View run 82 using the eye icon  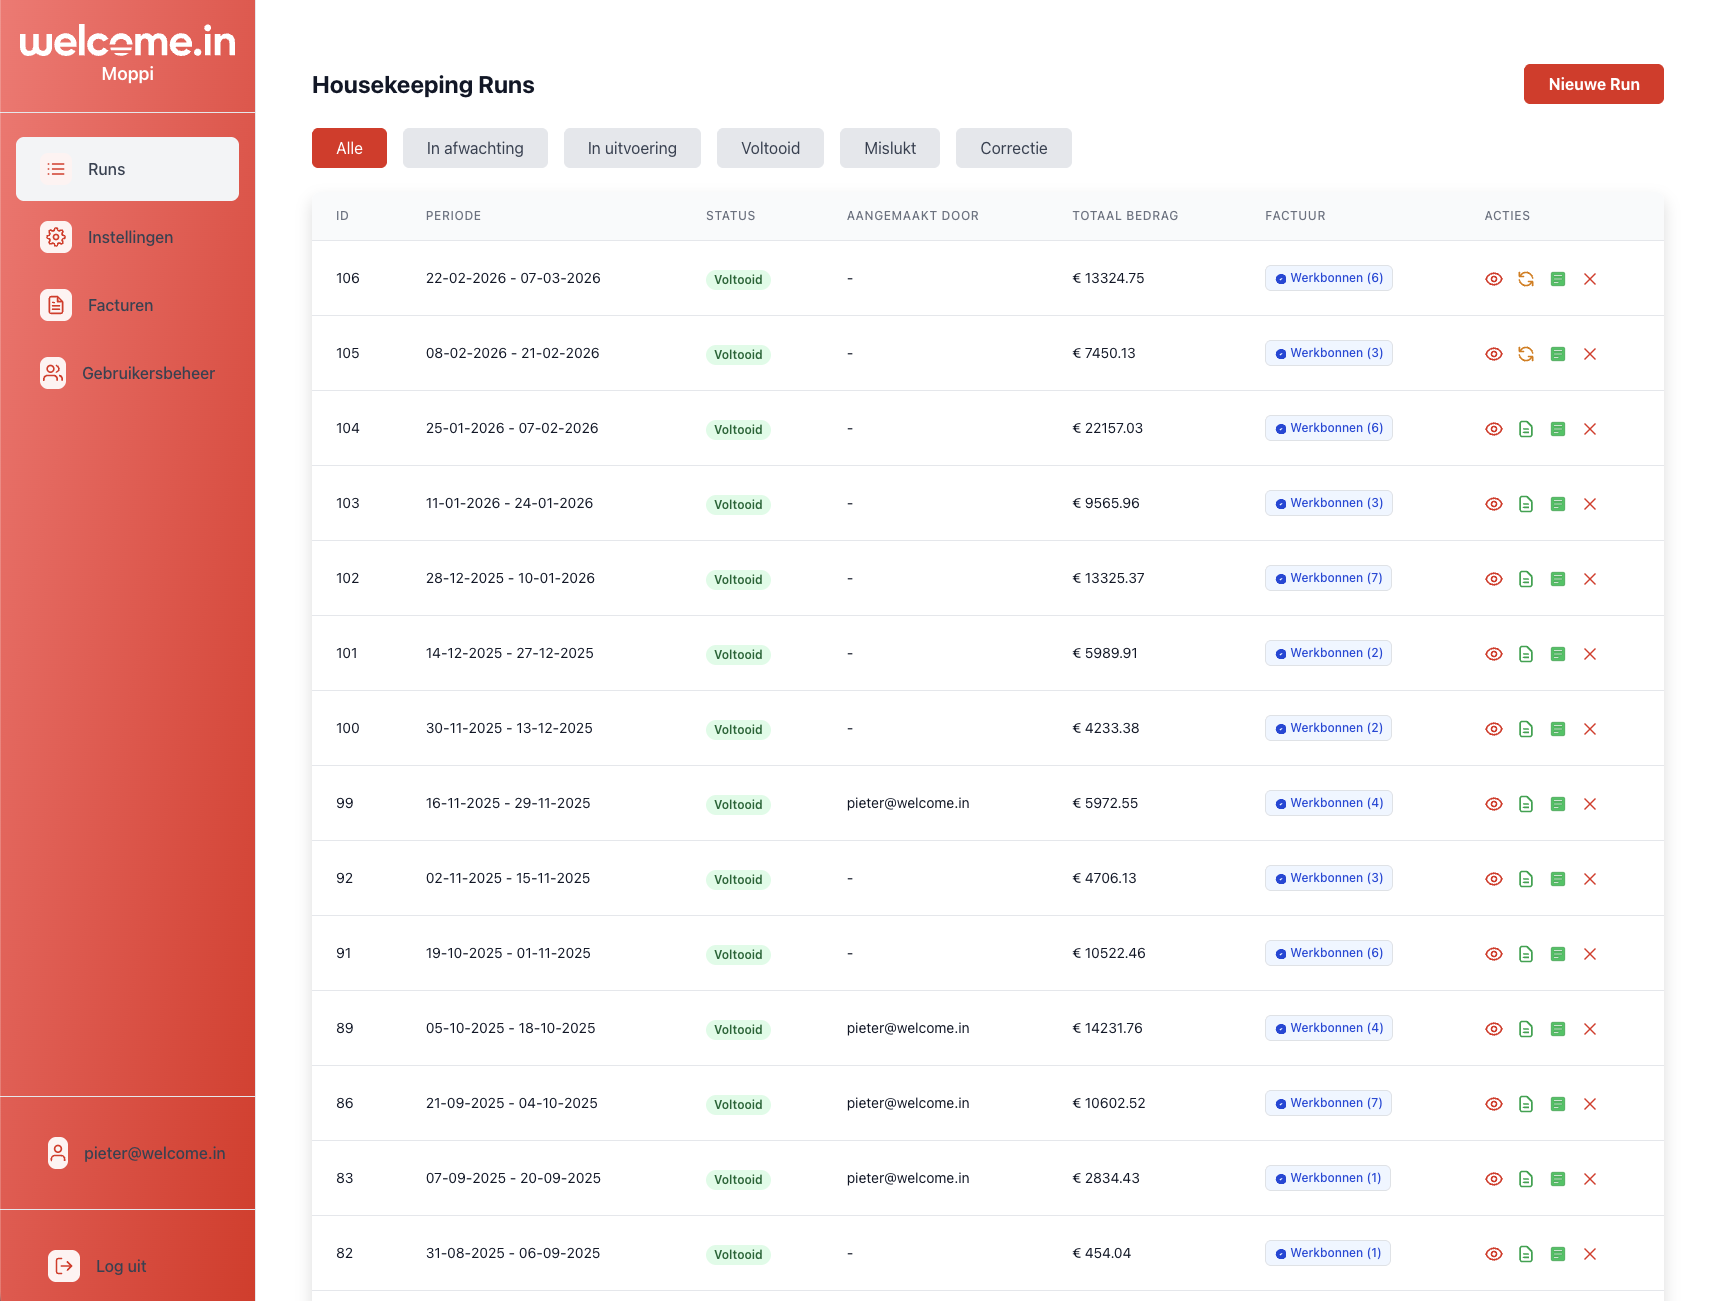tap(1494, 1253)
